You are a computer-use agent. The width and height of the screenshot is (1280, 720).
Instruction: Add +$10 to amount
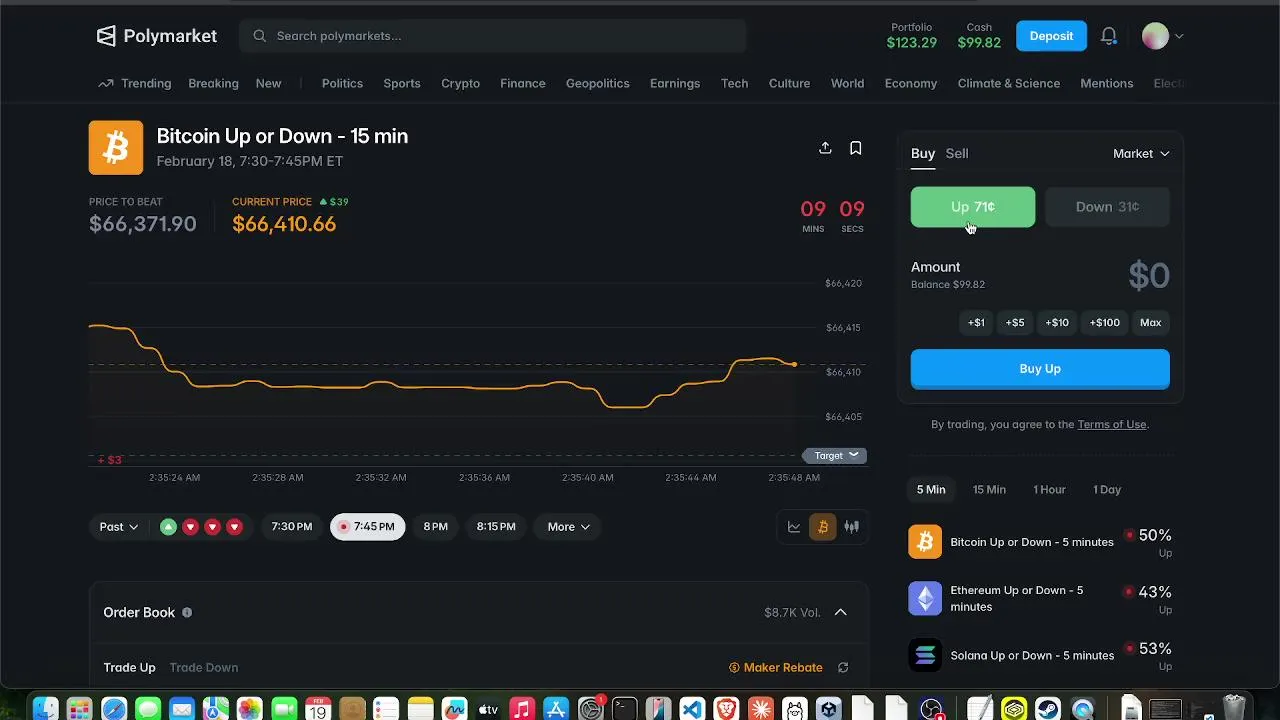1057,323
